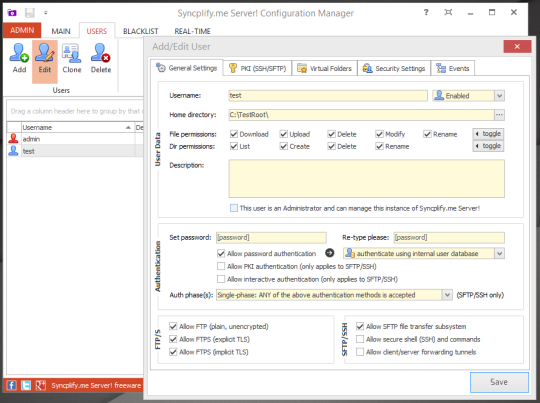Switch to the Security Settings tab
This screenshot has width=540, height=403.
click(x=394, y=68)
